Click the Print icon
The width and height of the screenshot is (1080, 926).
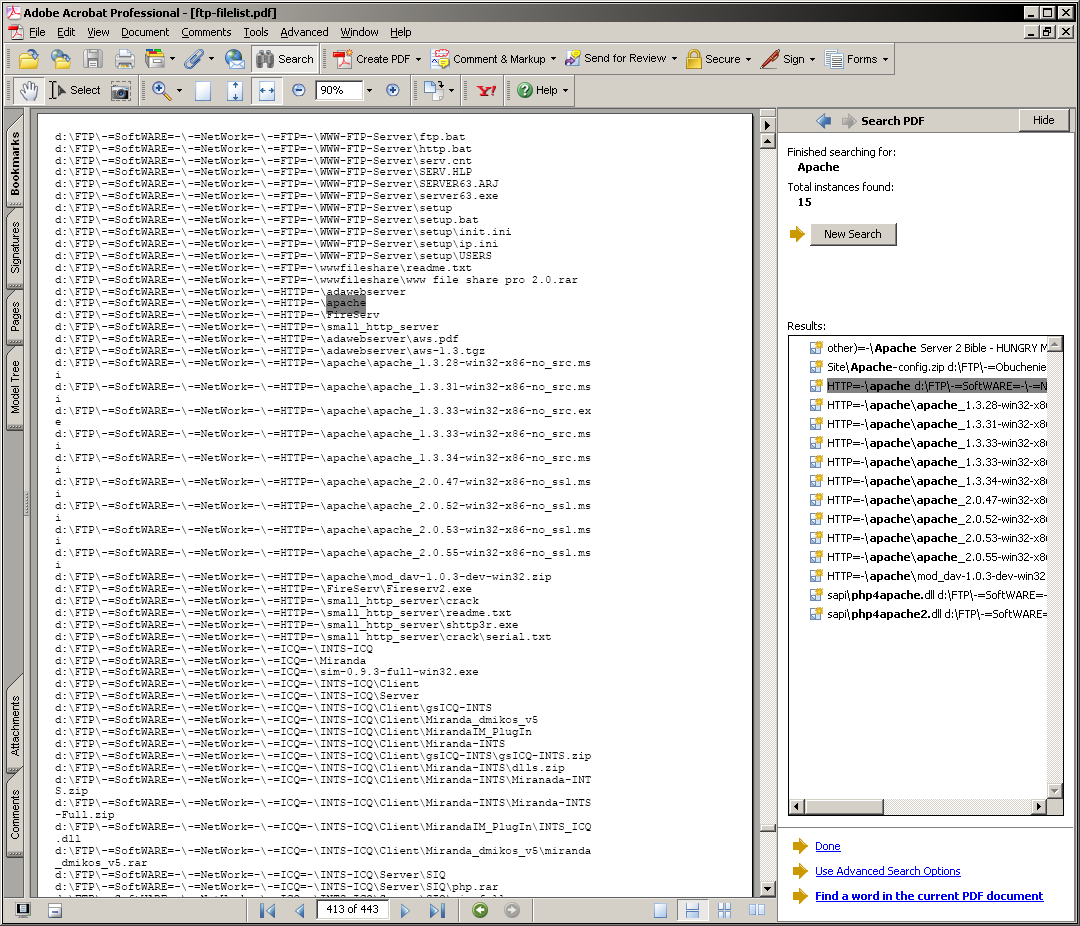(124, 59)
